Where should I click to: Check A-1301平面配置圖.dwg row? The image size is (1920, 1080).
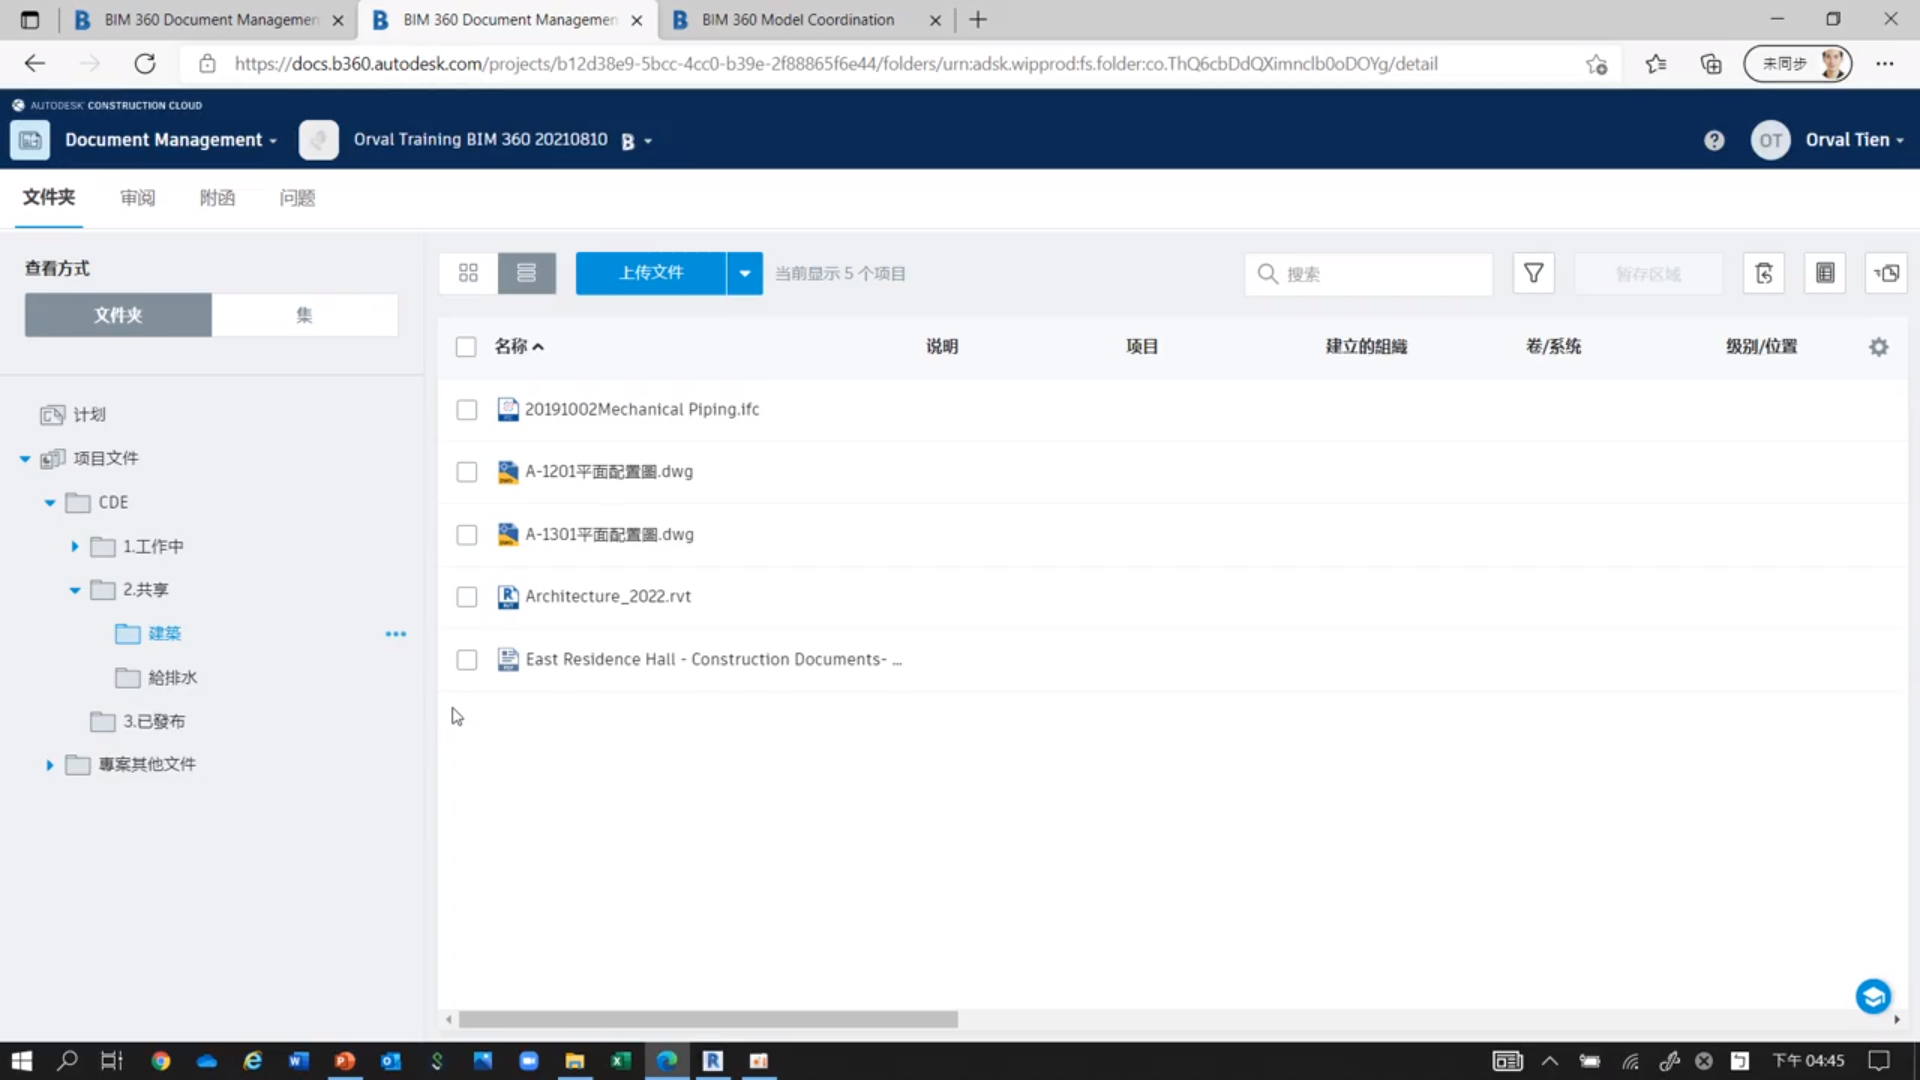(467, 535)
